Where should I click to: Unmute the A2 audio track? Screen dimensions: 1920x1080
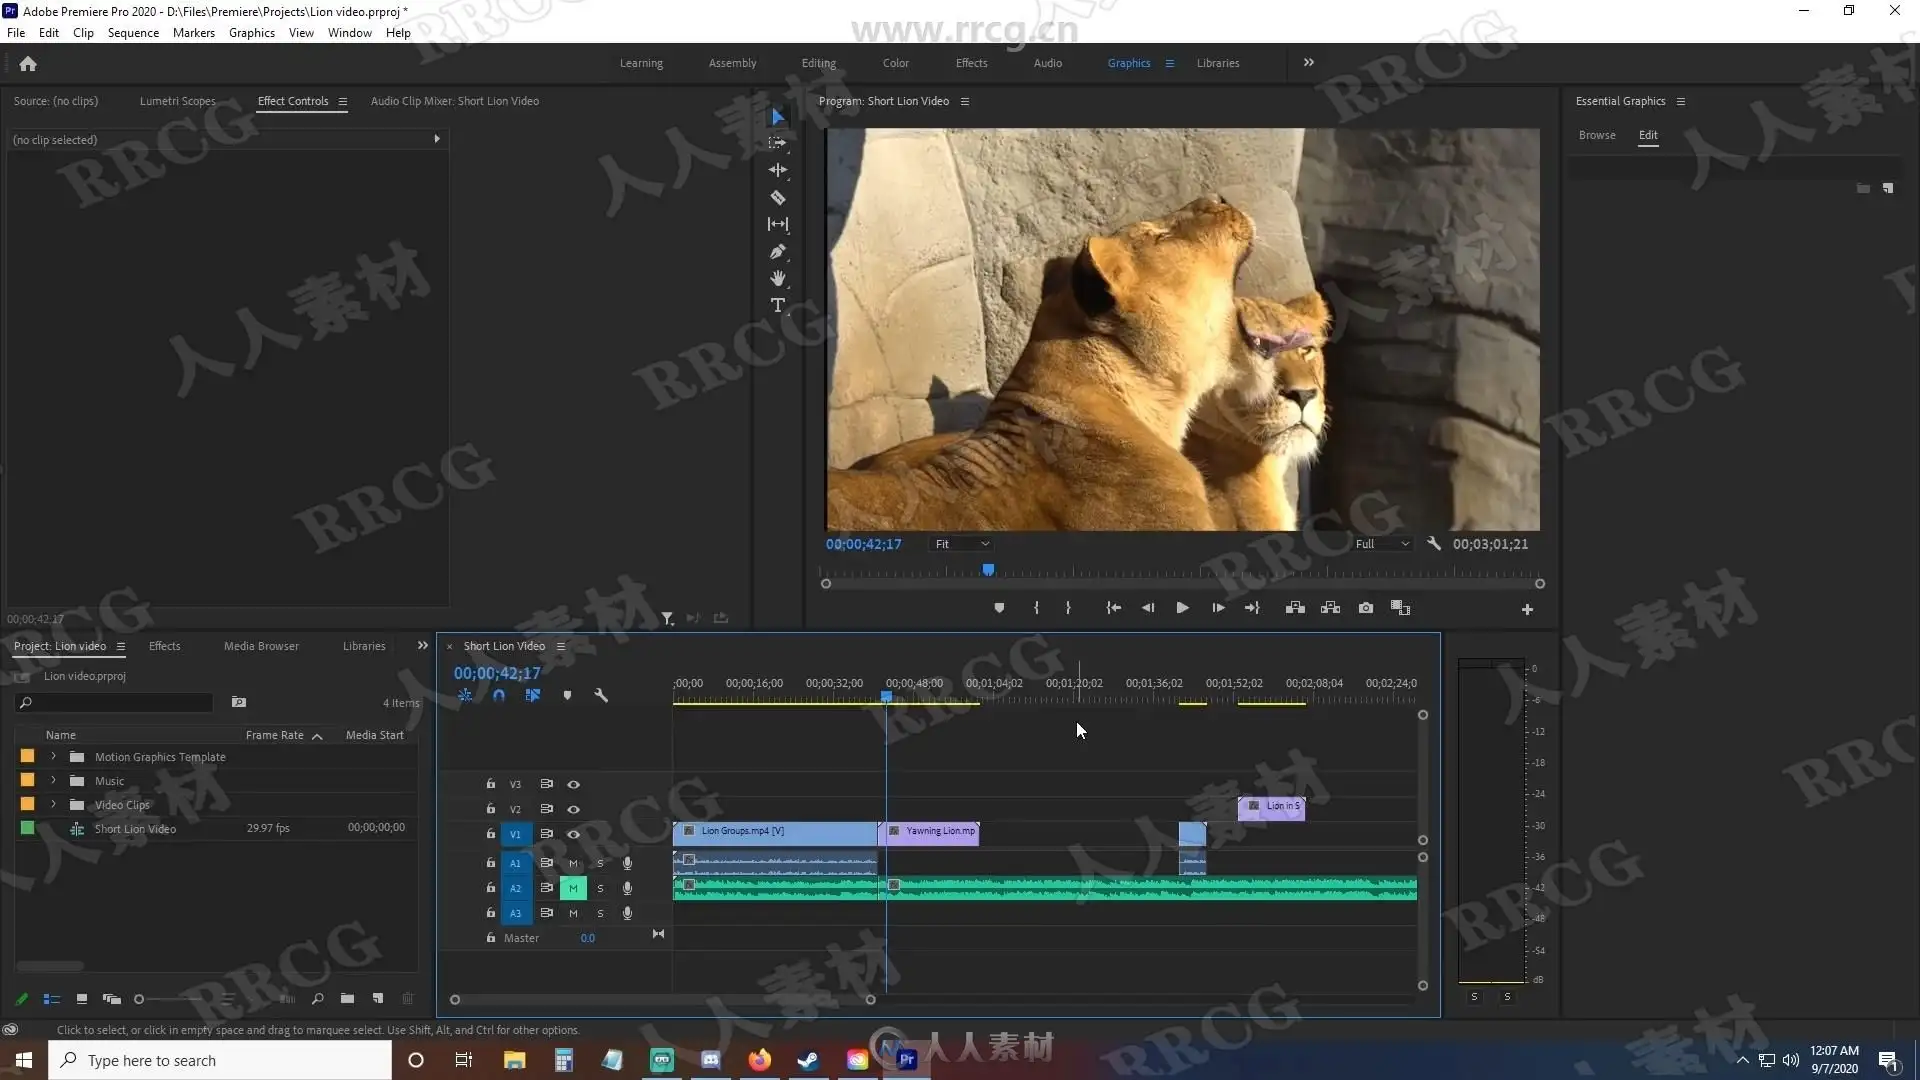573,888
